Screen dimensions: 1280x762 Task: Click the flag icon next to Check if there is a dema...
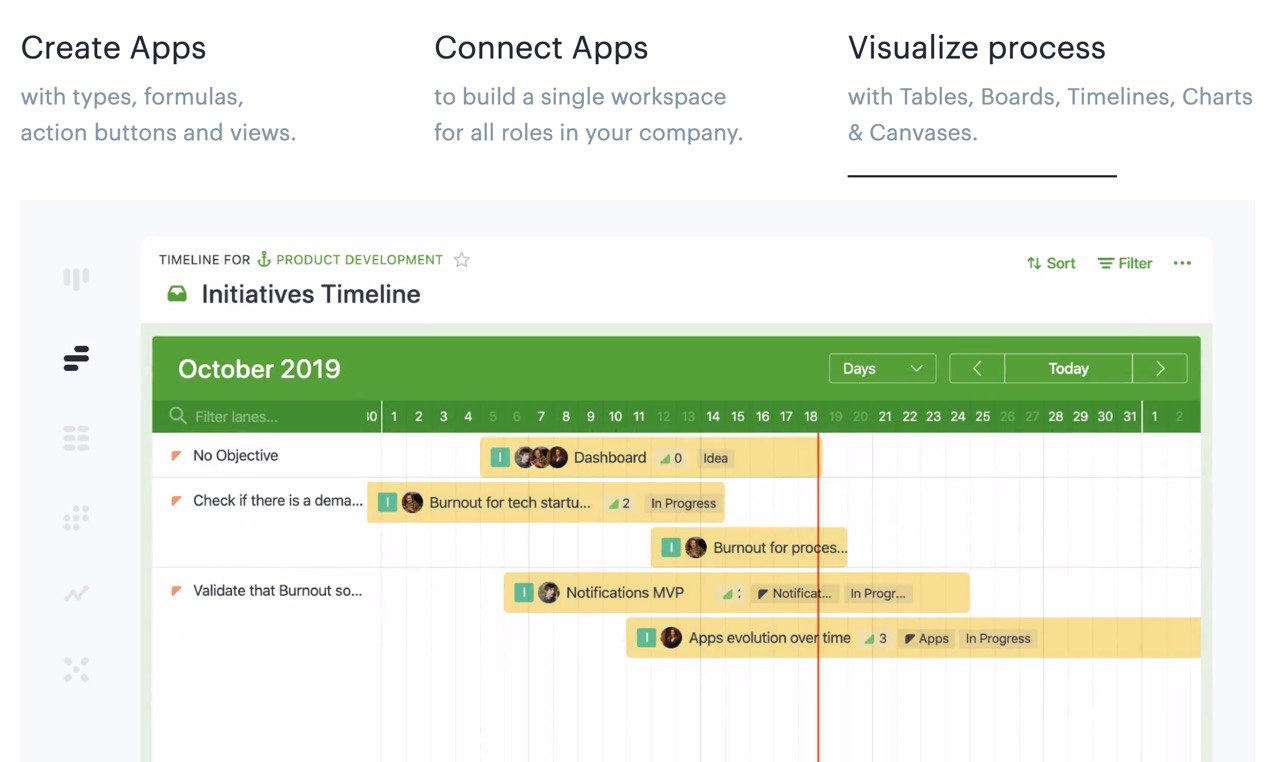click(x=176, y=501)
